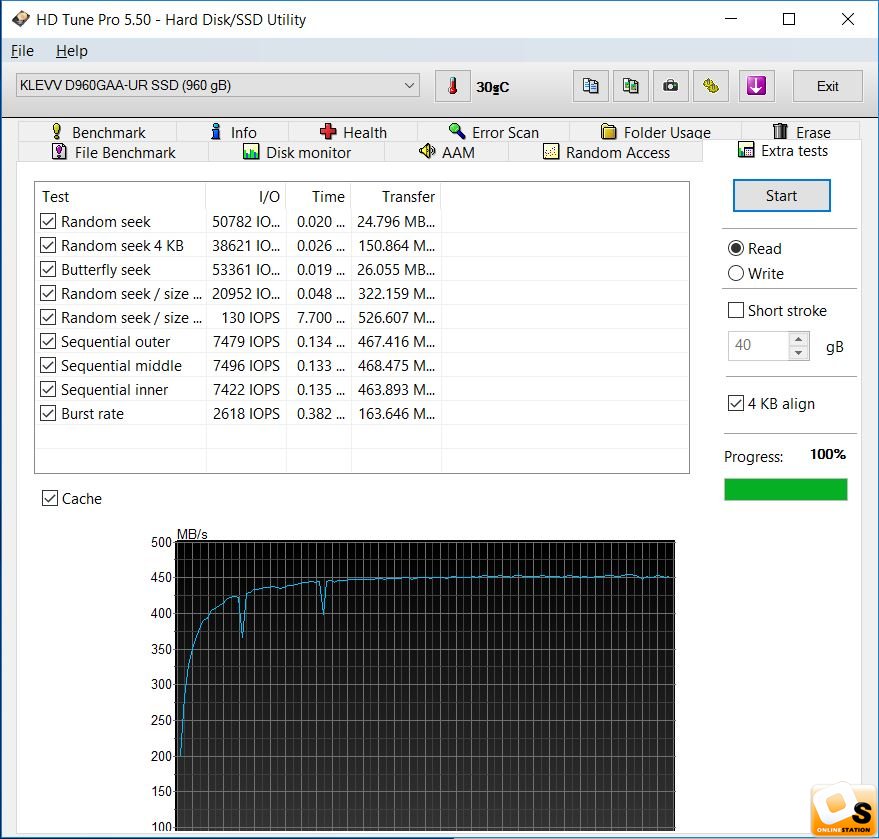879x839 pixels.
Task: Click the Time column header
Action: pyautogui.click(x=318, y=196)
